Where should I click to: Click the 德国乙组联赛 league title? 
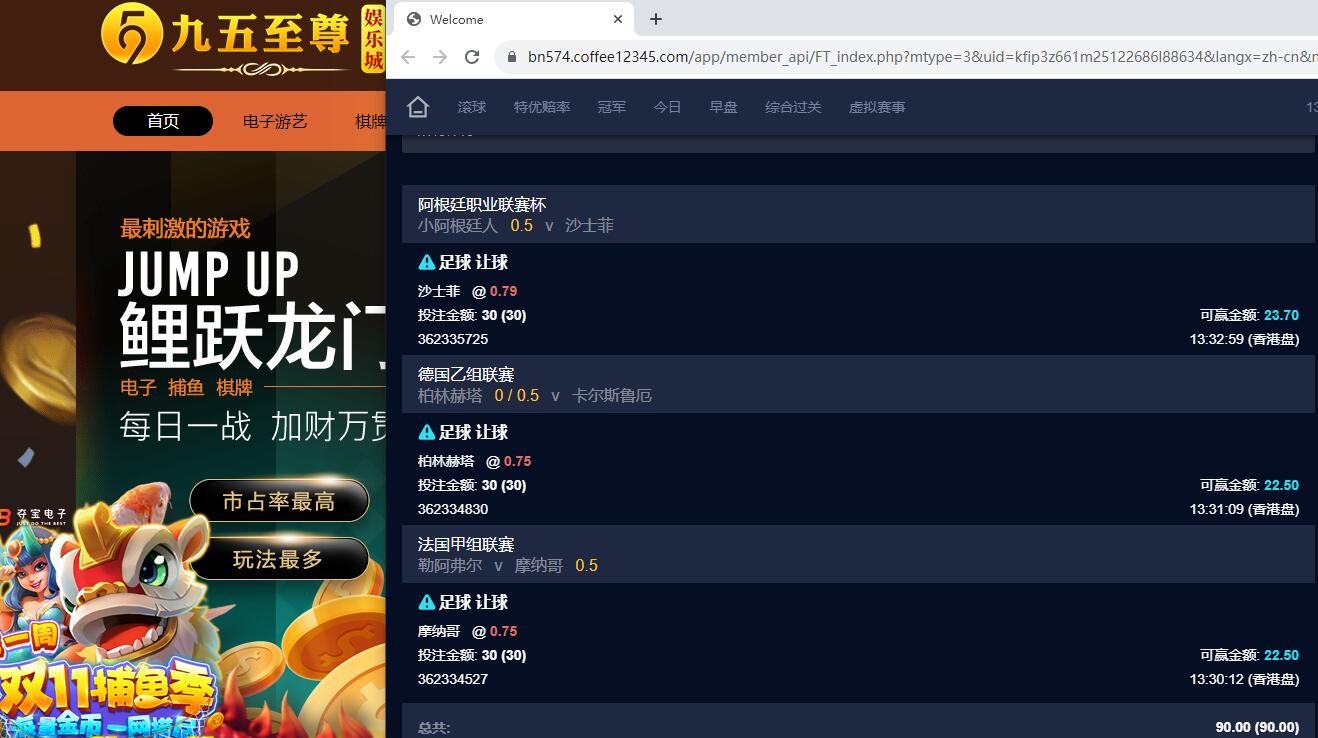pos(466,375)
